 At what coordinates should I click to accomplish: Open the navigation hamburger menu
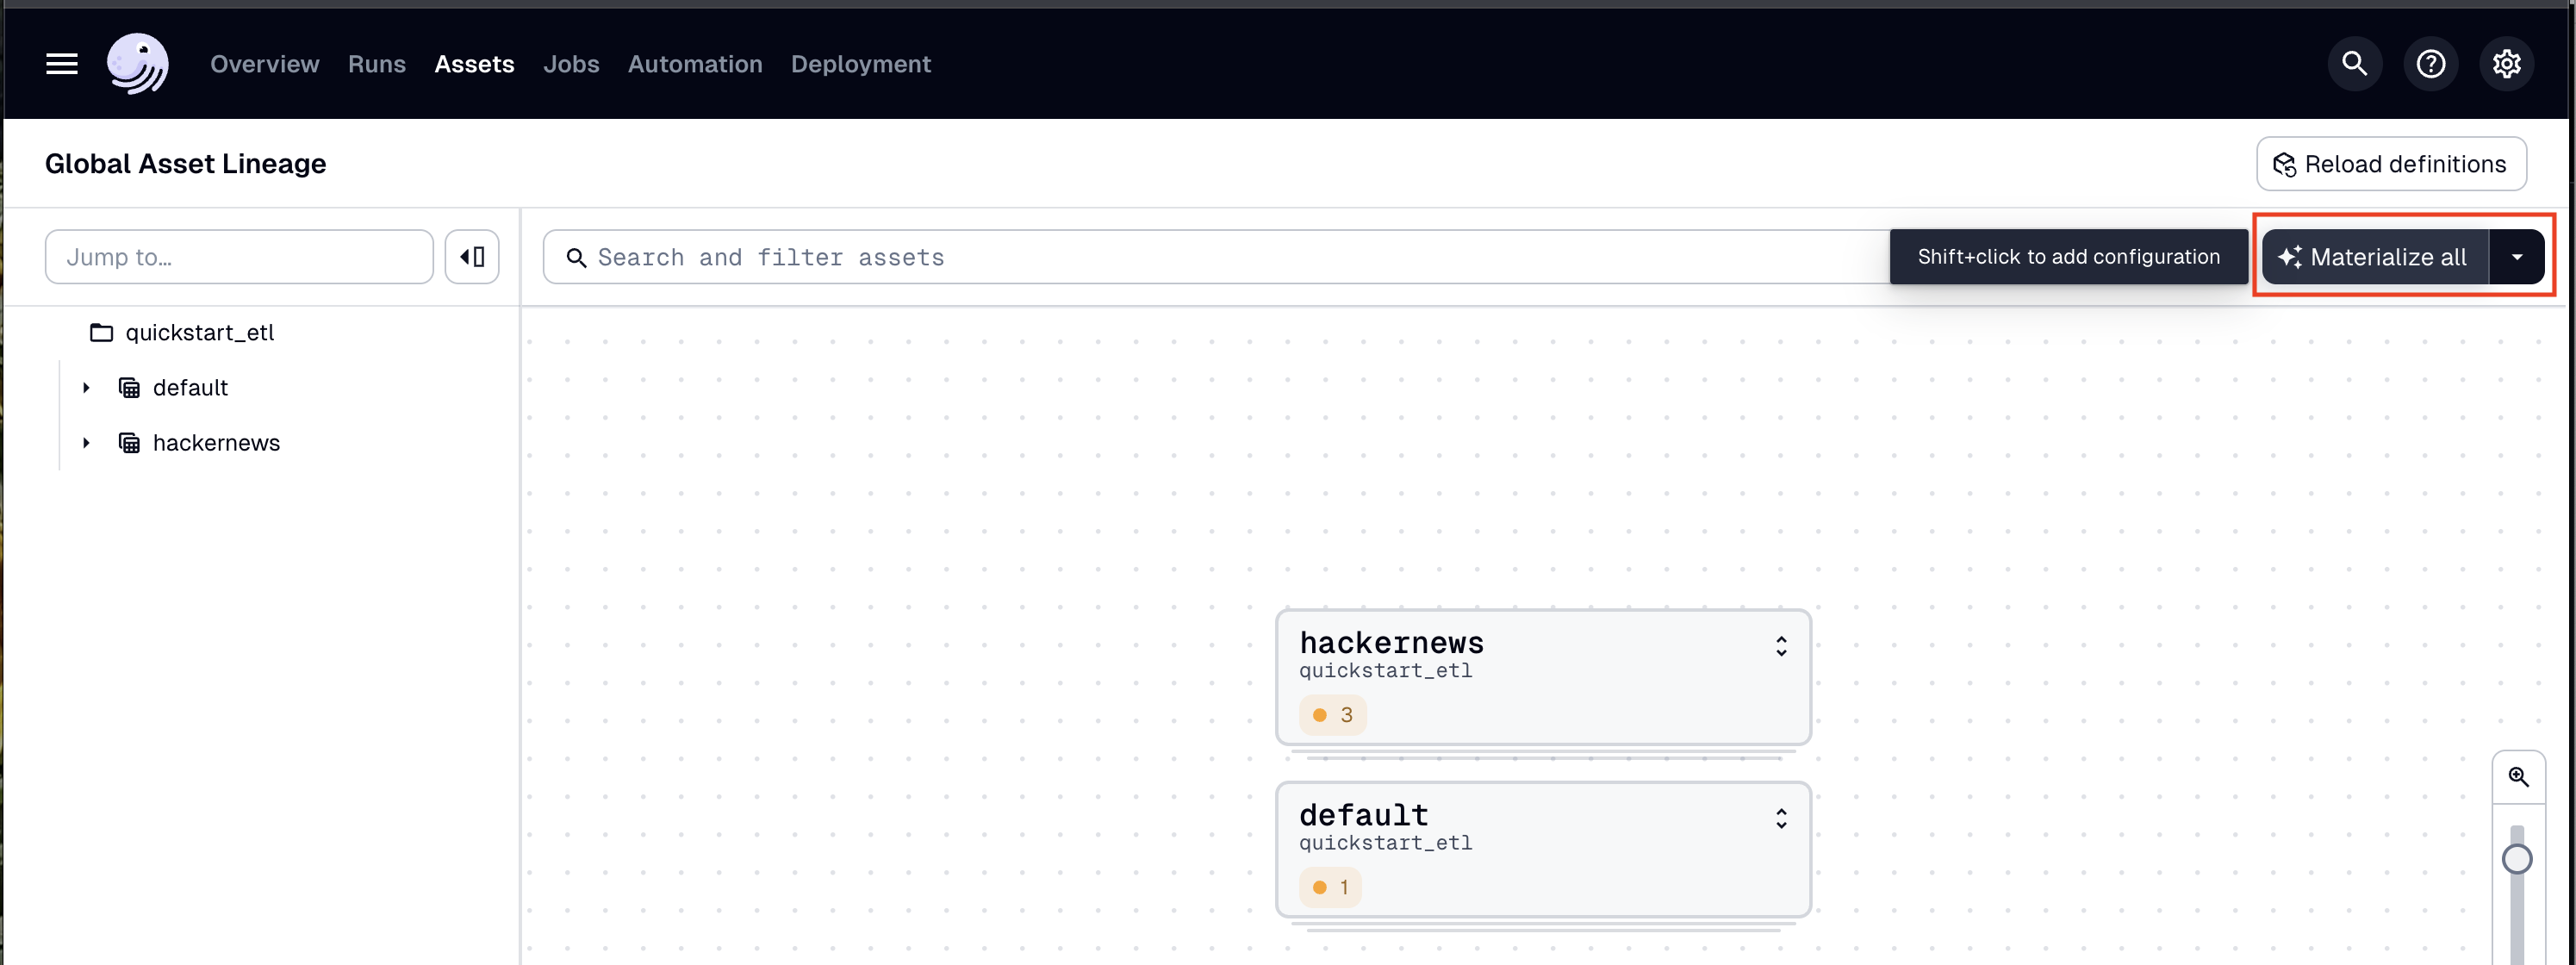pyautogui.click(x=61, y=63)
